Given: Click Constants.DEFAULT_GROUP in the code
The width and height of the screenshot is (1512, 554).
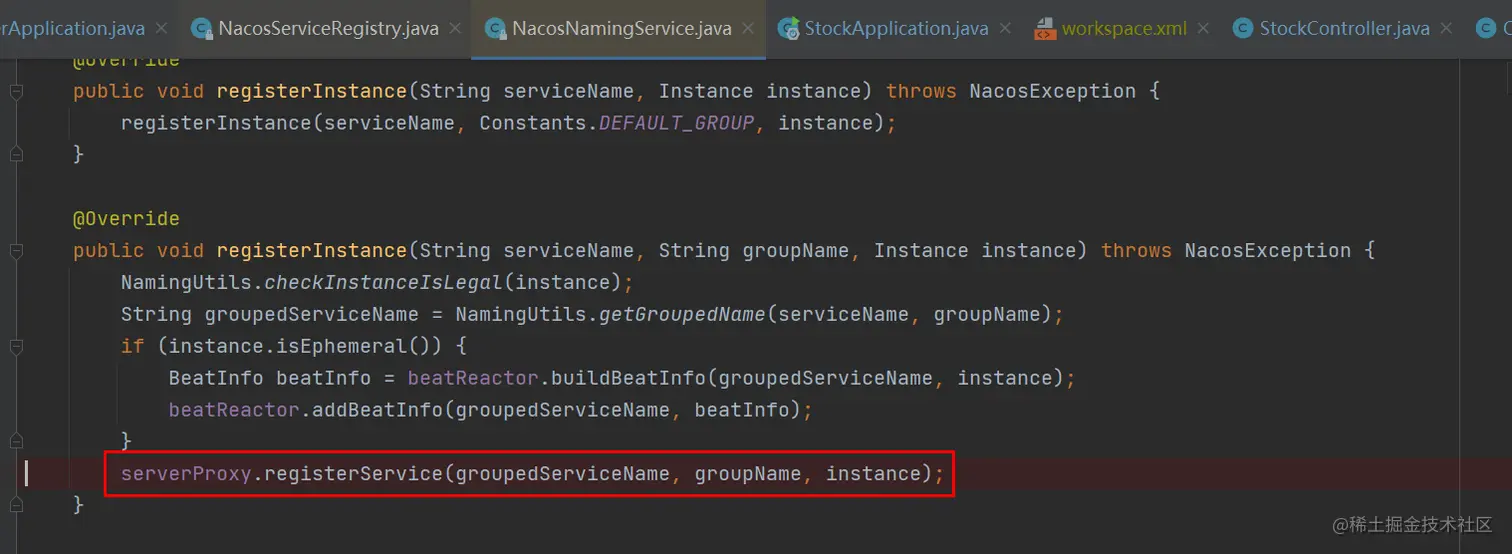Looking at the screenshot, I should [x=617, y=123].
